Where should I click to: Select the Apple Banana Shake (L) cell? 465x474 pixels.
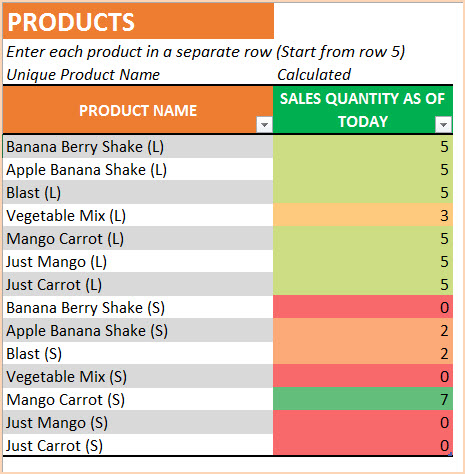(138, 170)
